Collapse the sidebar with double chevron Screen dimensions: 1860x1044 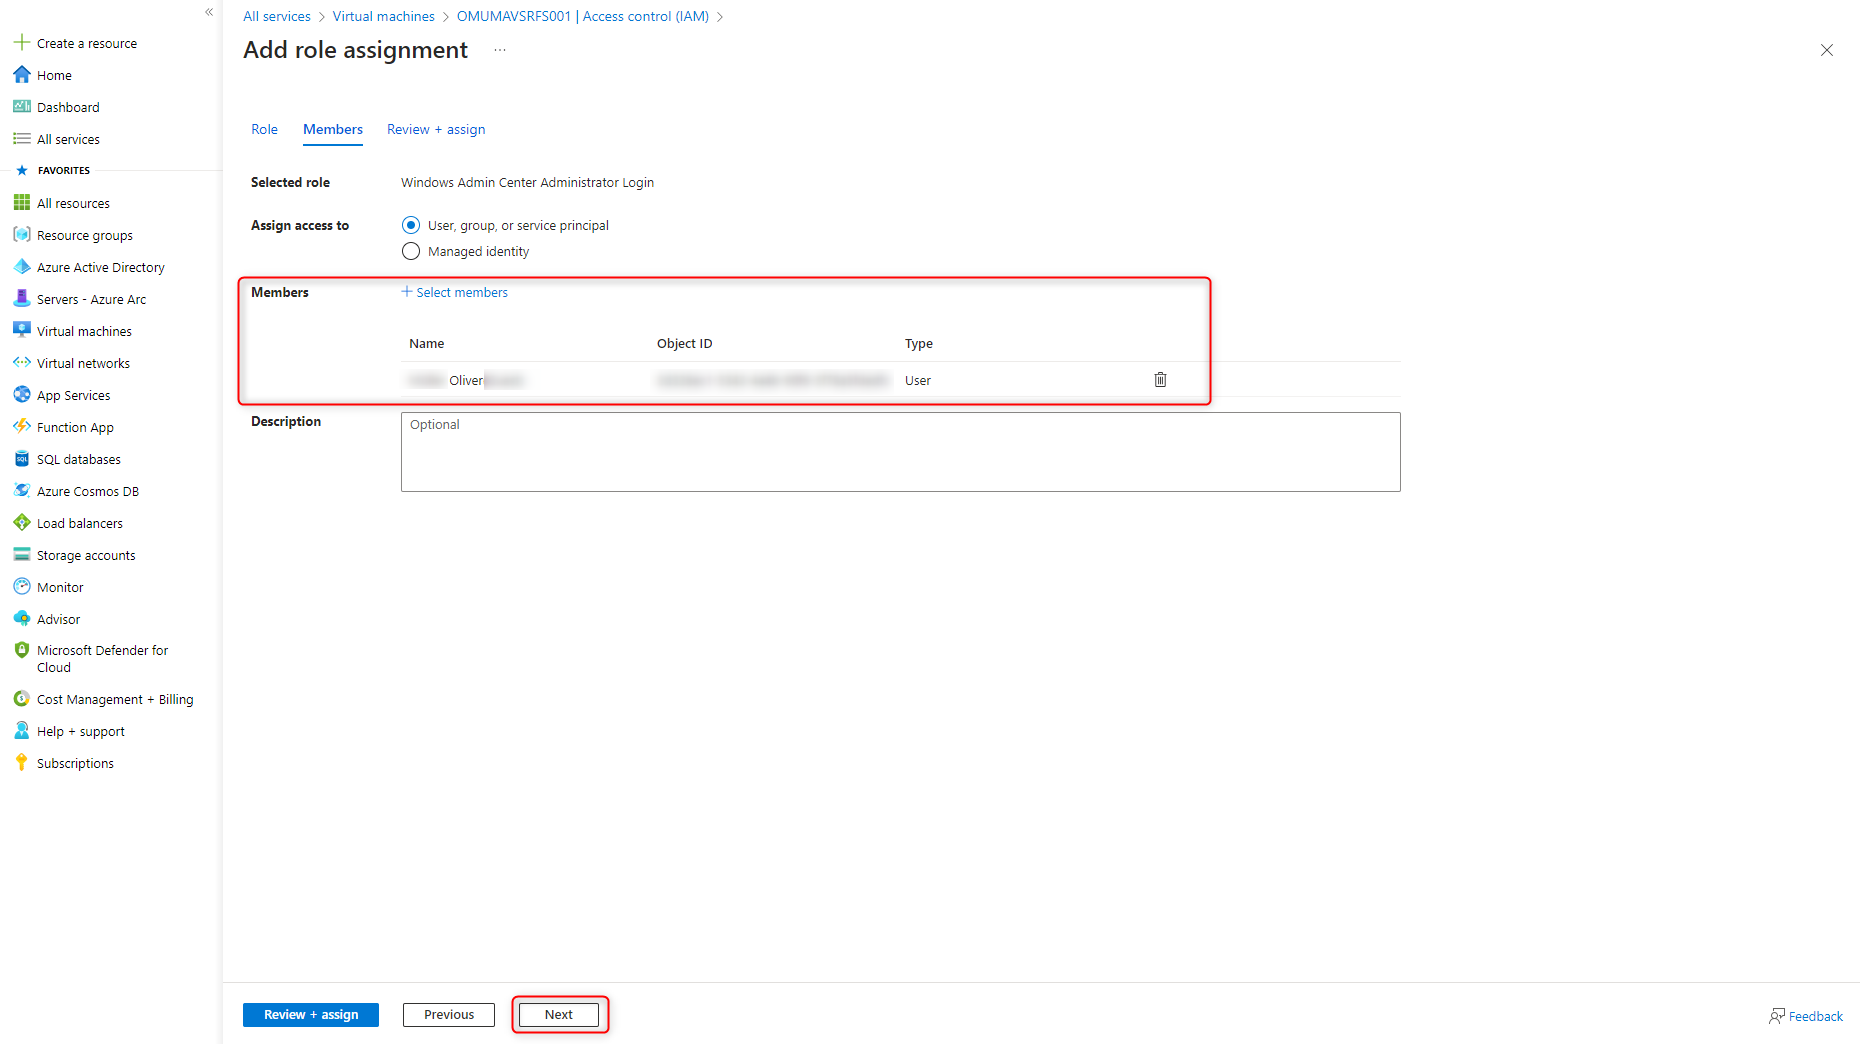click(209, 12)
